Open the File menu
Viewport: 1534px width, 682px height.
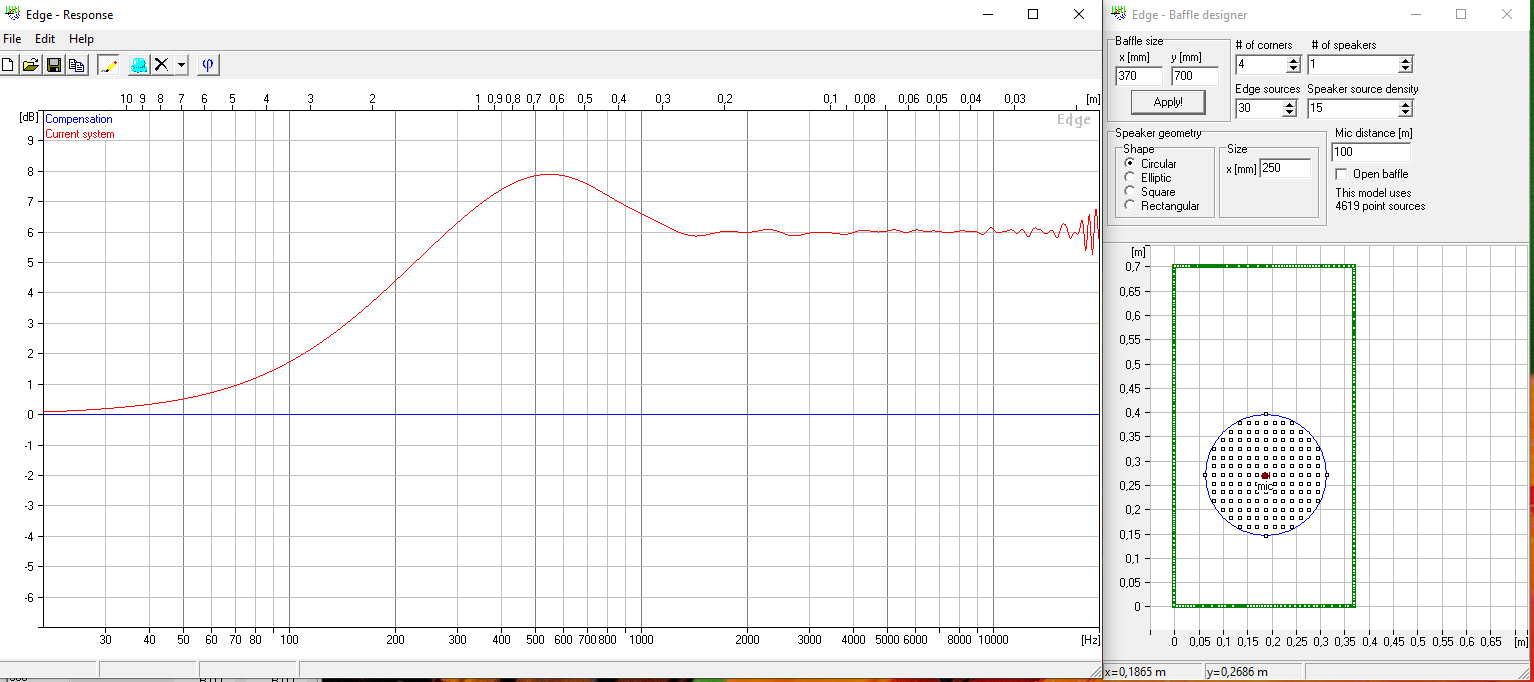[12, 39]
